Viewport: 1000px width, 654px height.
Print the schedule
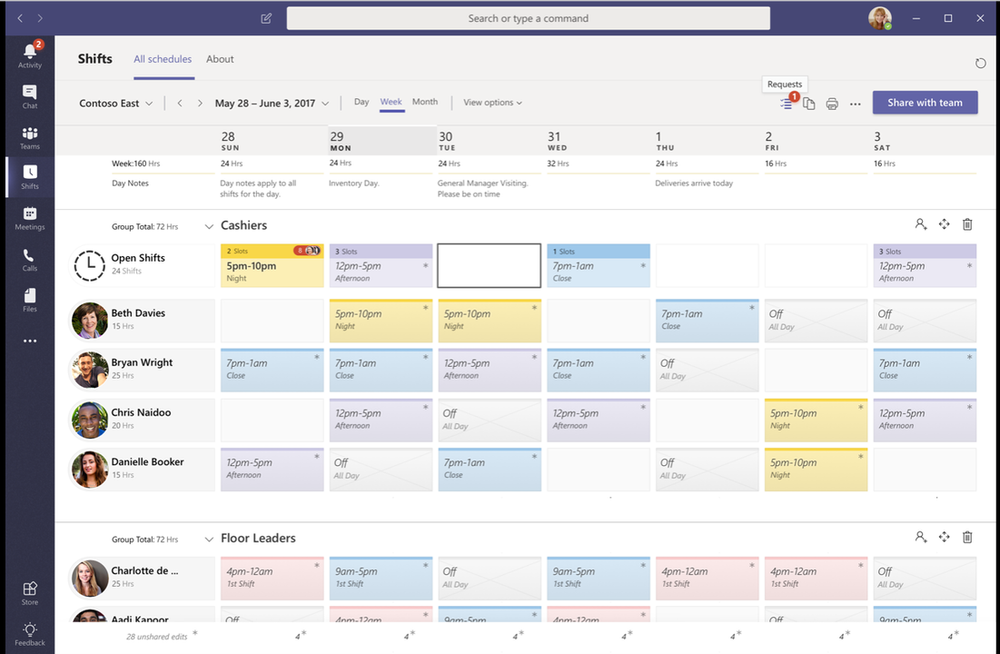click(831, 103)
